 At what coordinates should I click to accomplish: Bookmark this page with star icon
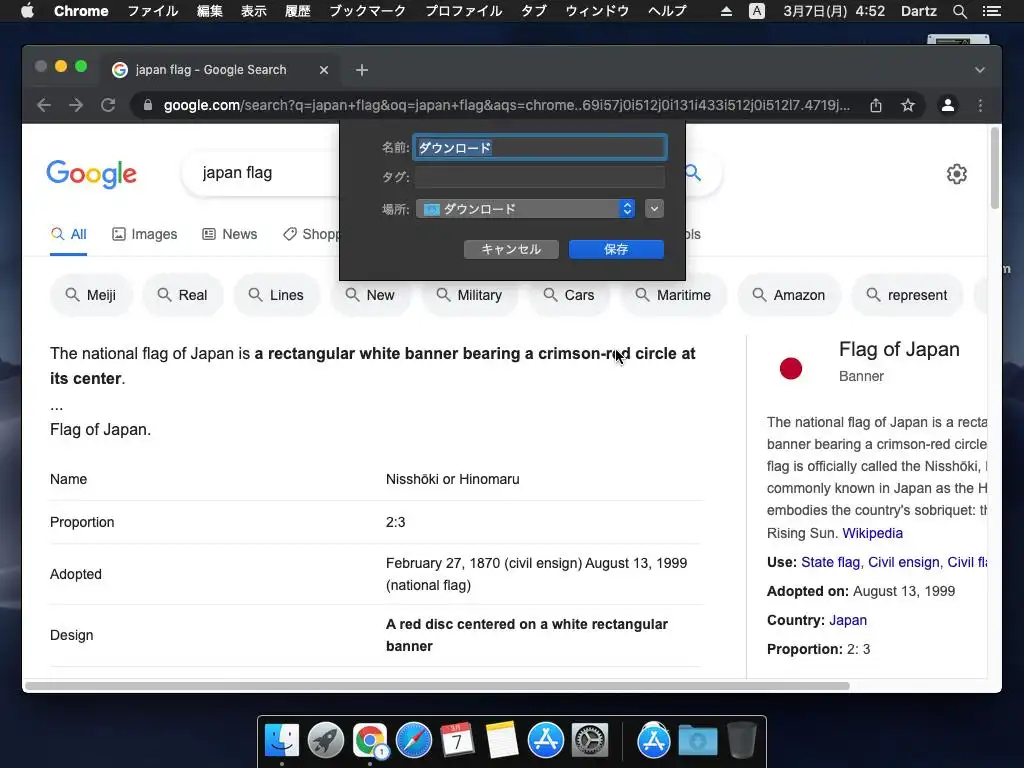(908, 105)
